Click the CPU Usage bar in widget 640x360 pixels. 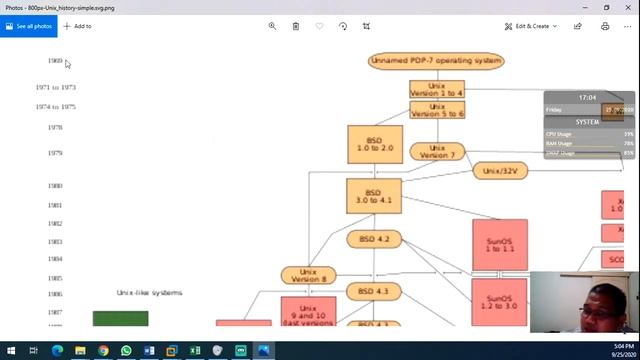click(589, 134)
